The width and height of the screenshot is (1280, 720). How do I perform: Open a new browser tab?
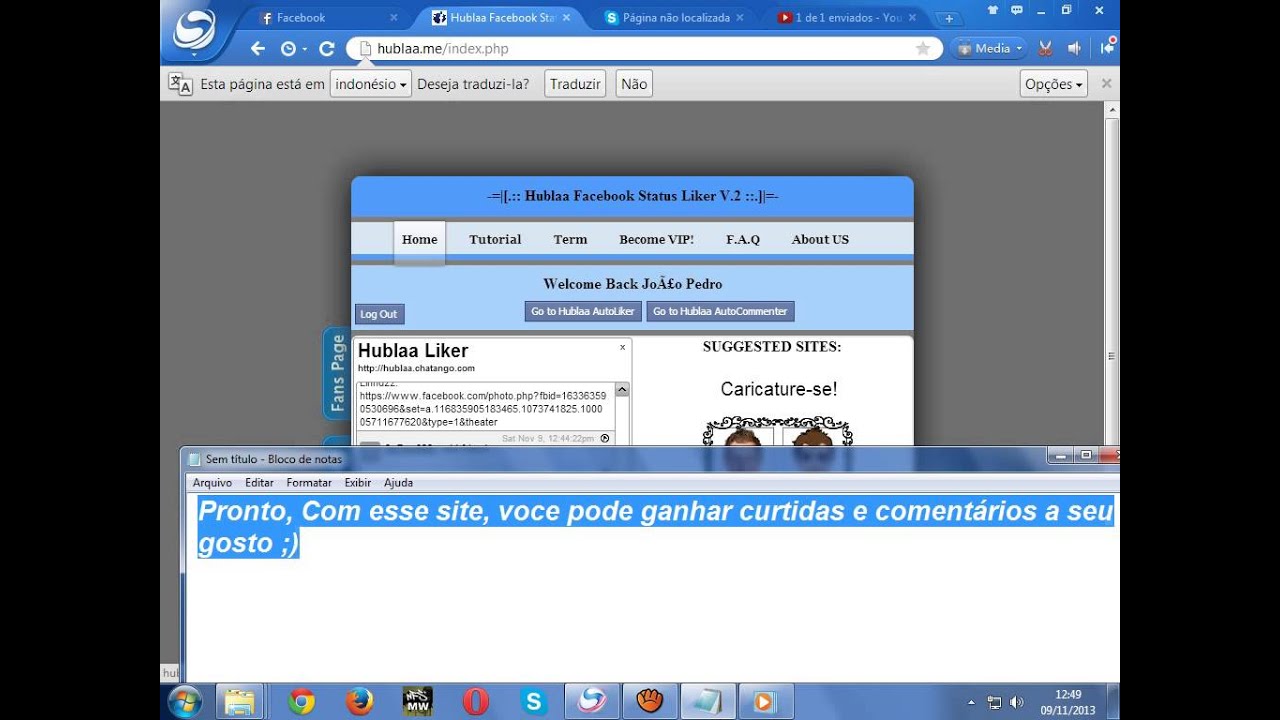948,18
